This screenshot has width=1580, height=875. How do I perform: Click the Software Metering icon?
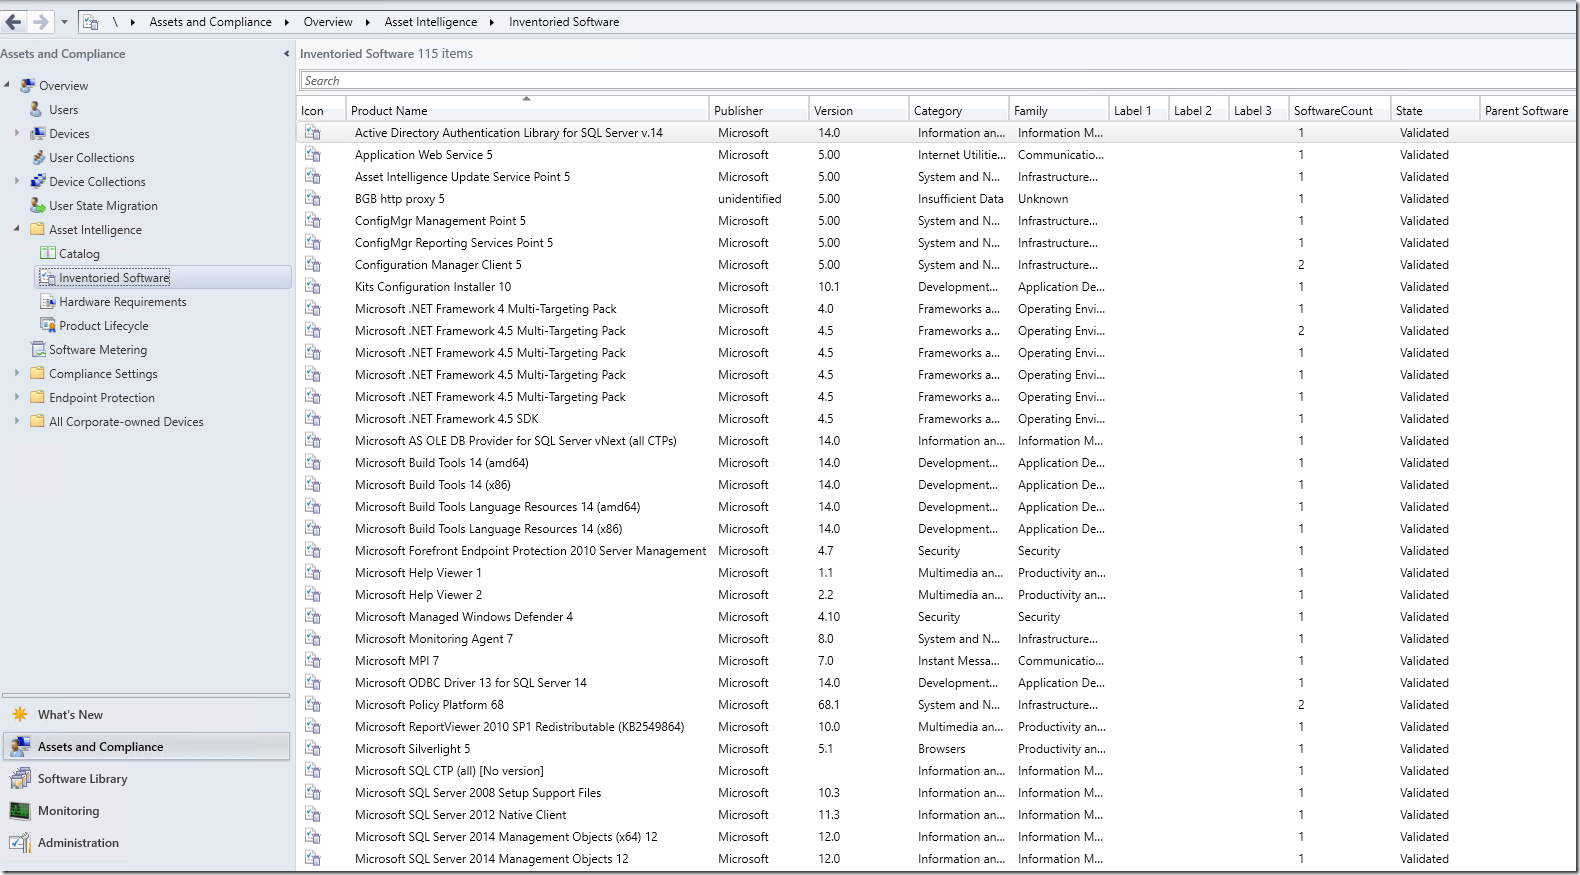pyautogui.click(x=38, y=349)
